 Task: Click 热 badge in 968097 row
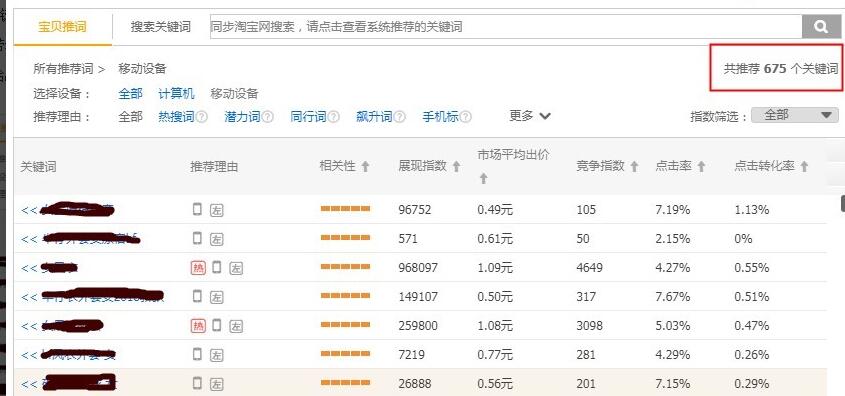[198, 268]
